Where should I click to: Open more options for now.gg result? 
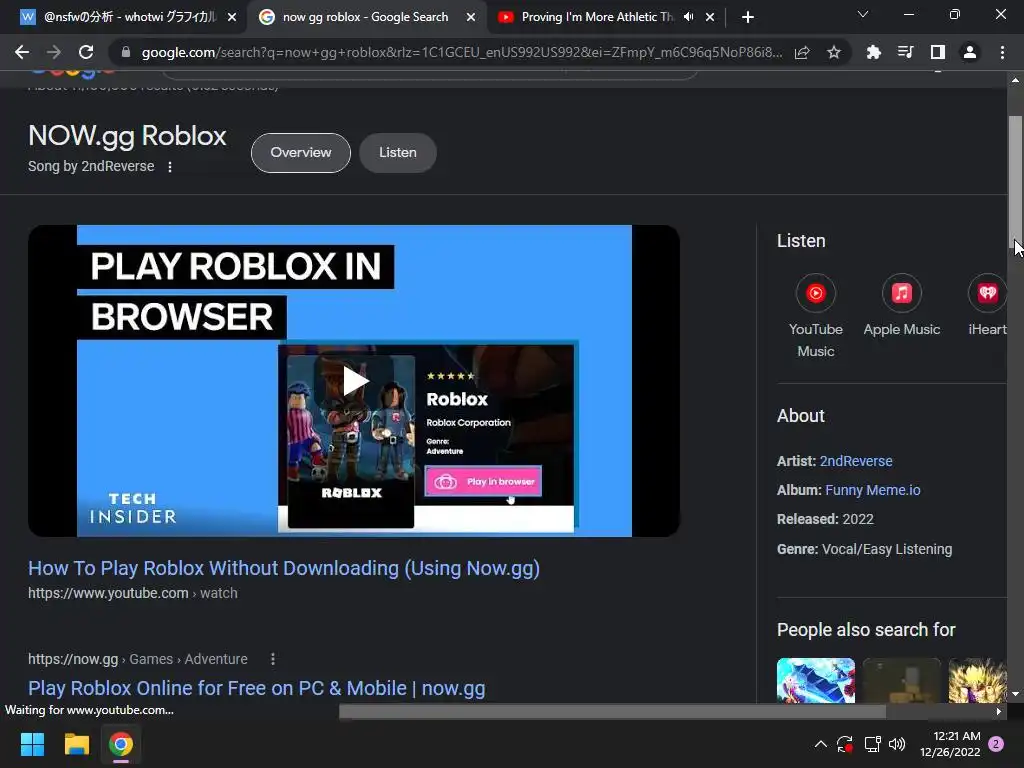[273, 660]
